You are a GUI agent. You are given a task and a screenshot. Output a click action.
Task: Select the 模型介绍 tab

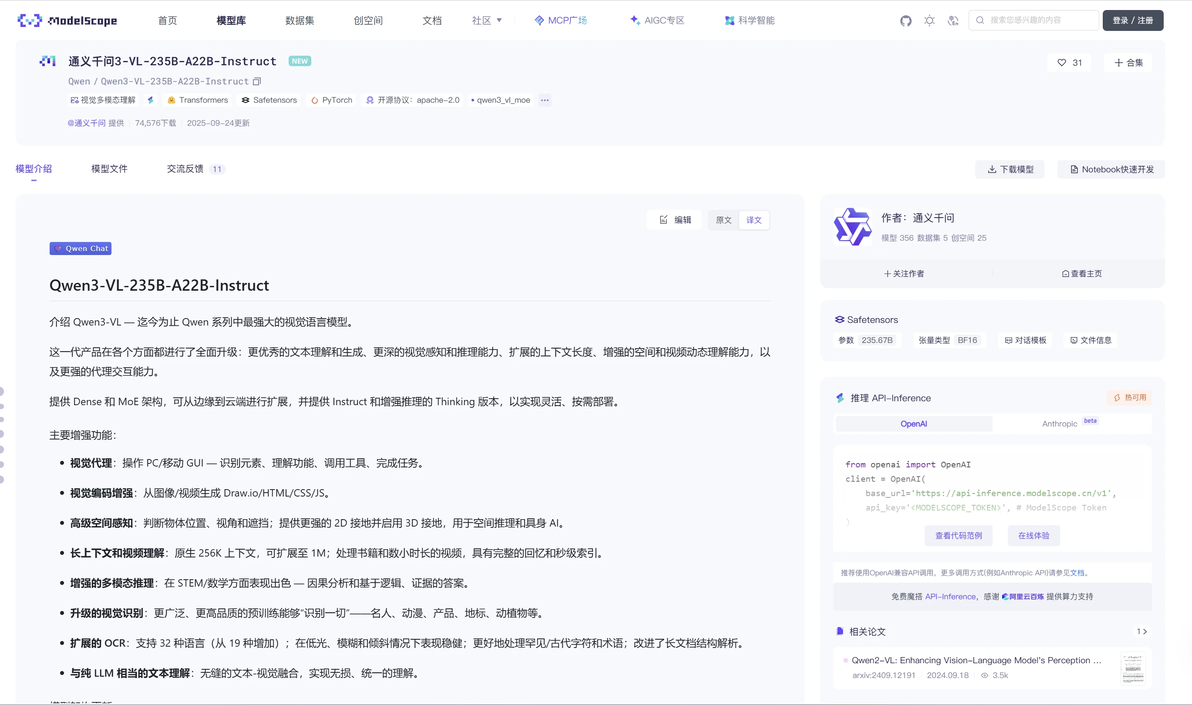(33, 169)
